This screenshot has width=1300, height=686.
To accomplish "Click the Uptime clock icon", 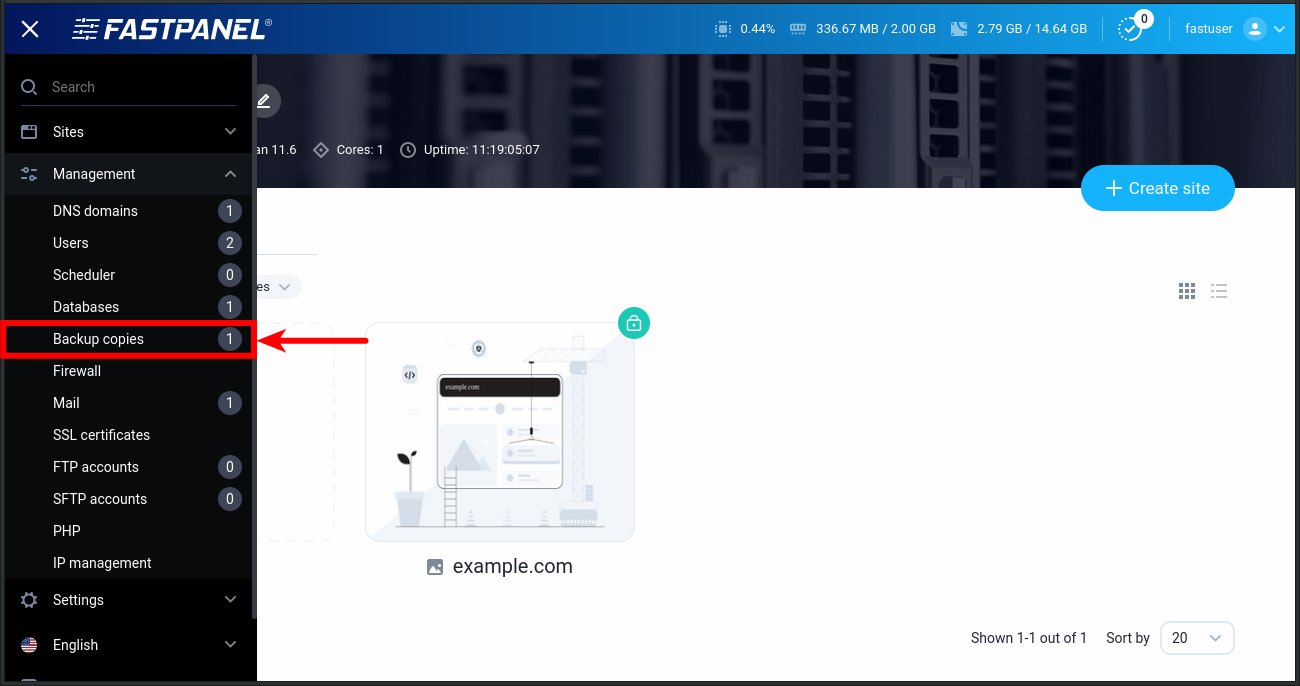I will [x=408, y=150].
